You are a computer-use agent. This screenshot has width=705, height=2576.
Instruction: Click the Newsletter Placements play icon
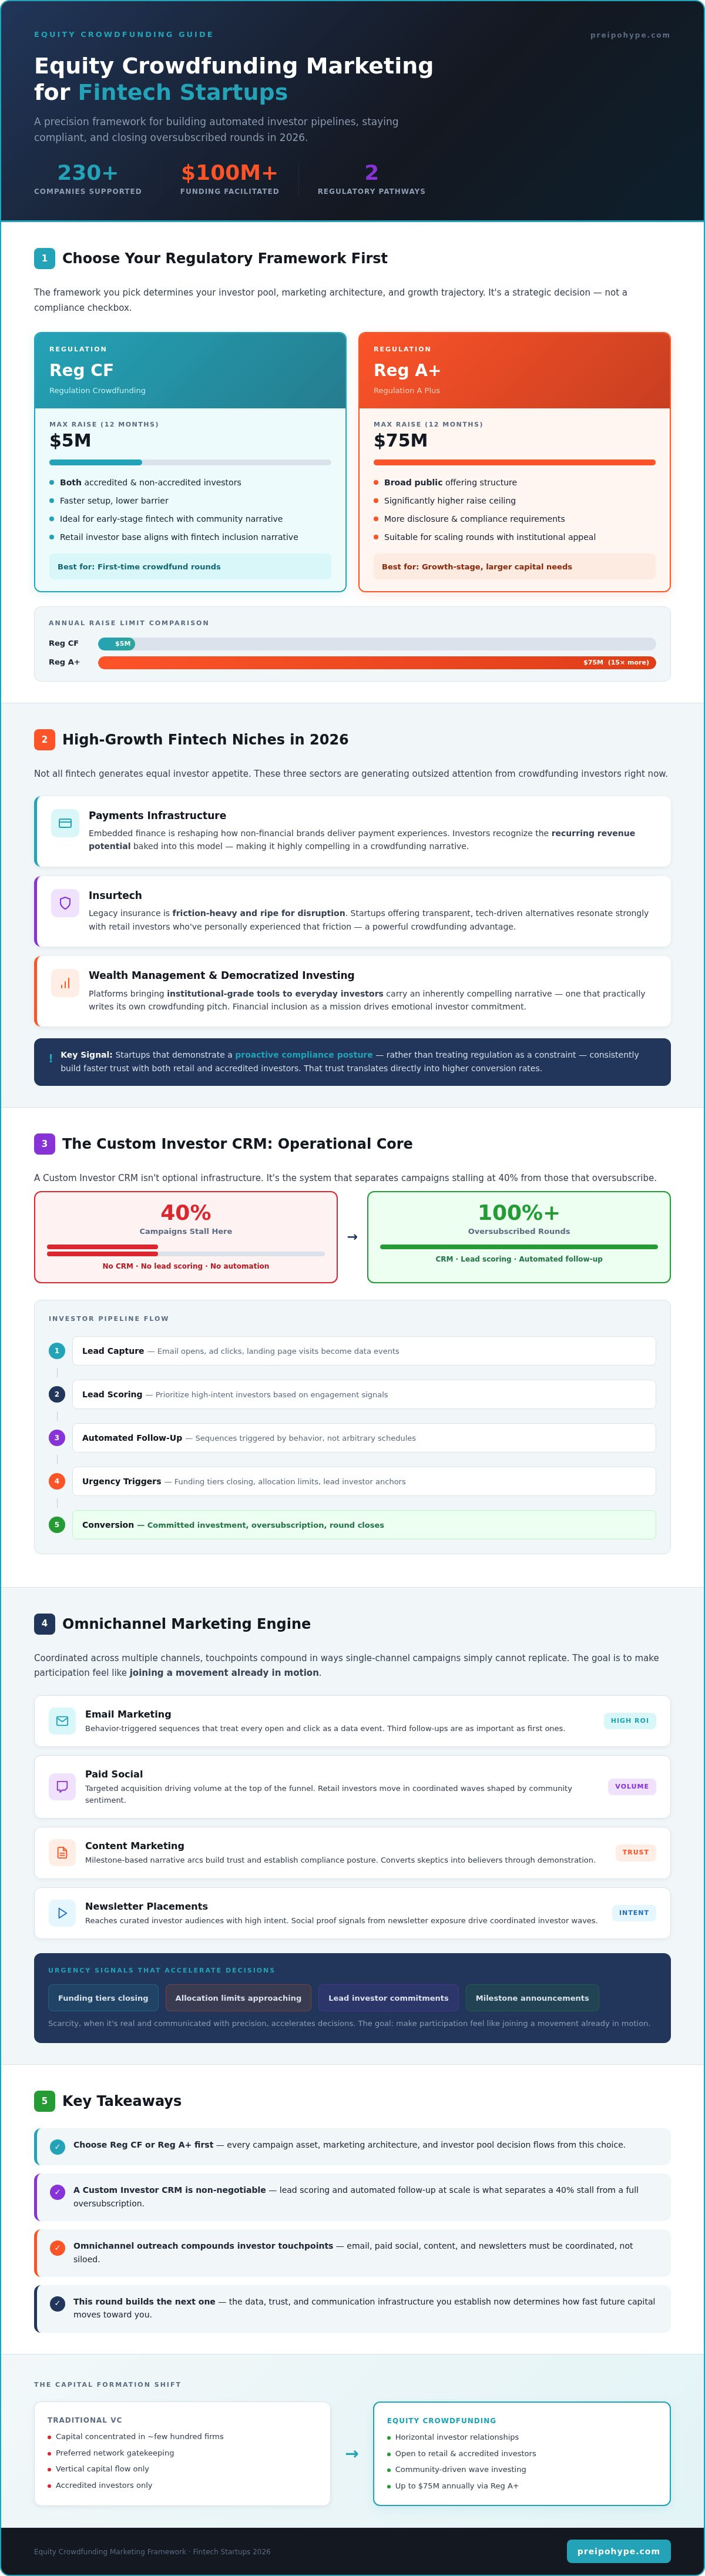[62, 1913]
